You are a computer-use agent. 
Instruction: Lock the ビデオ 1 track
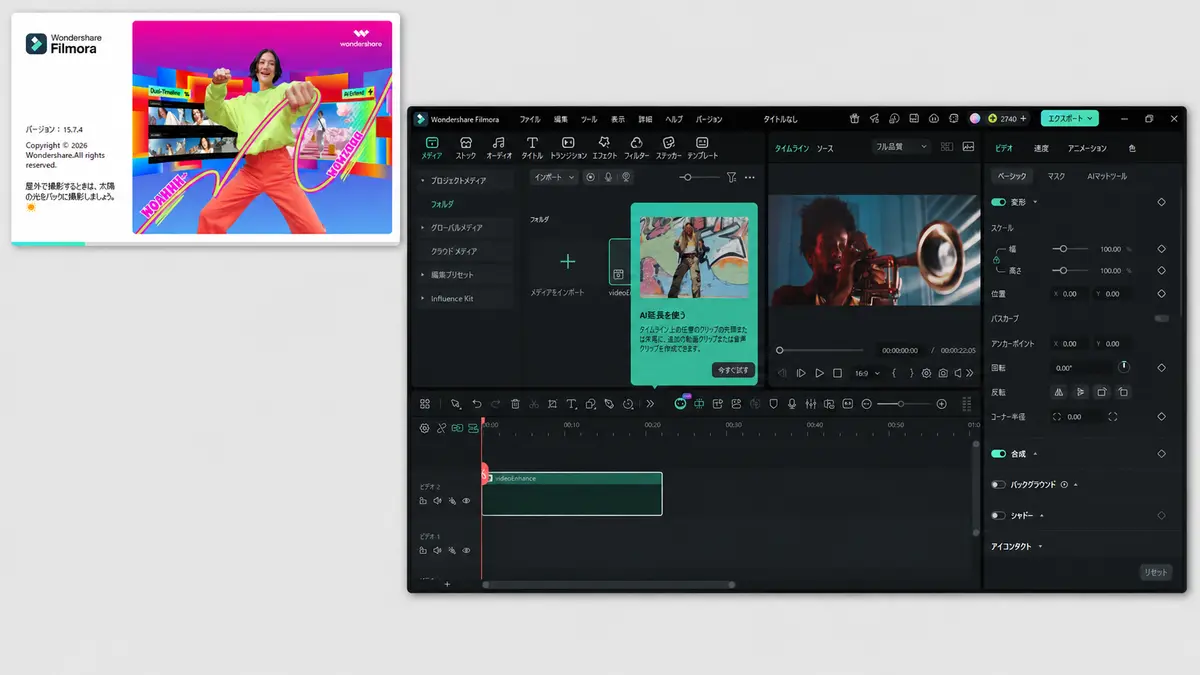(x=423, y=550)
